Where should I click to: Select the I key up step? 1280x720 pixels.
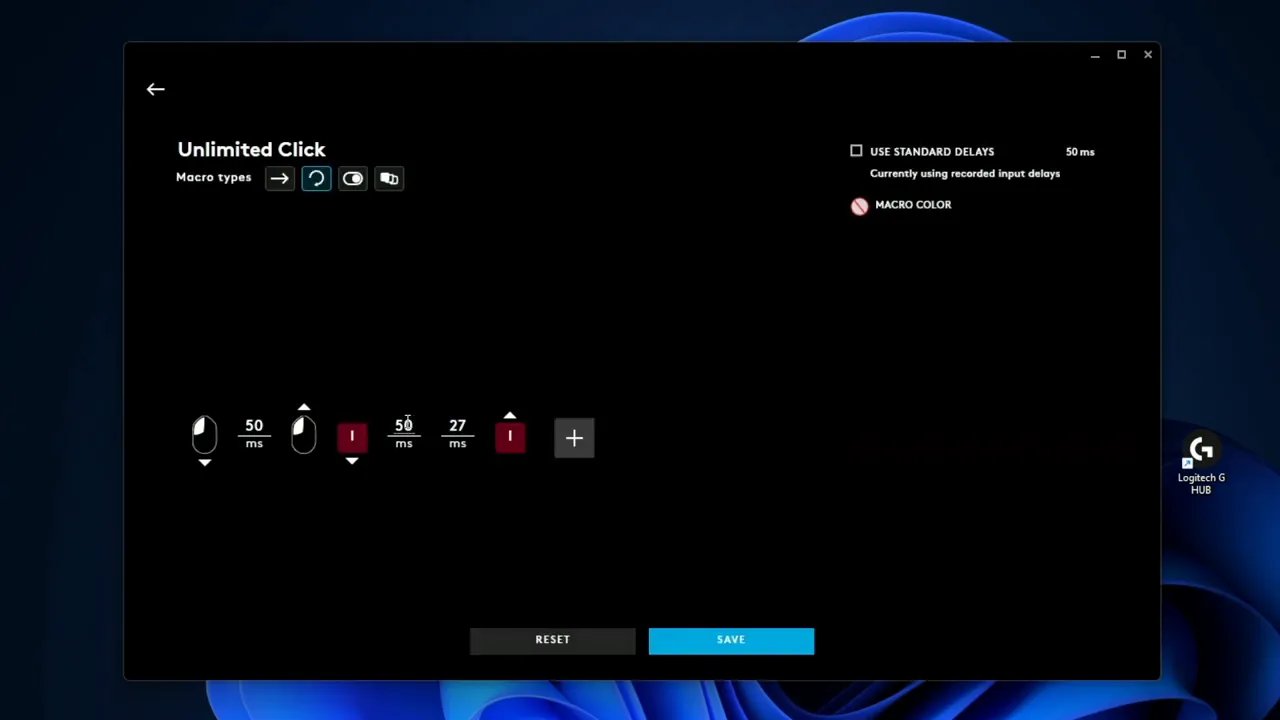(x=510, y=437)
